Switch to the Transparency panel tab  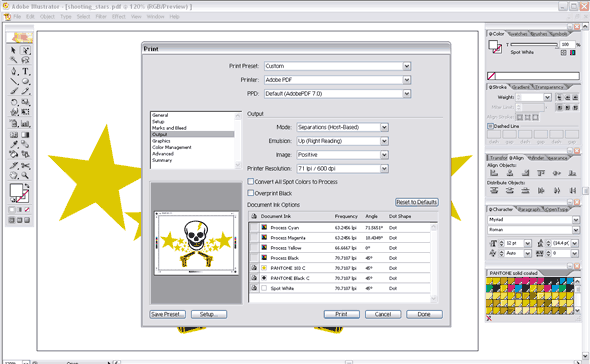pyautogui.click(x=549, y=87)
